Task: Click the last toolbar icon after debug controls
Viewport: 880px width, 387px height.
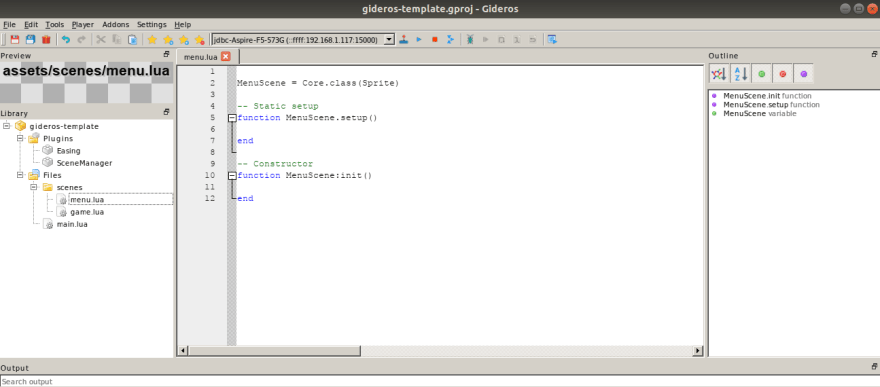Action: (552, 40)
